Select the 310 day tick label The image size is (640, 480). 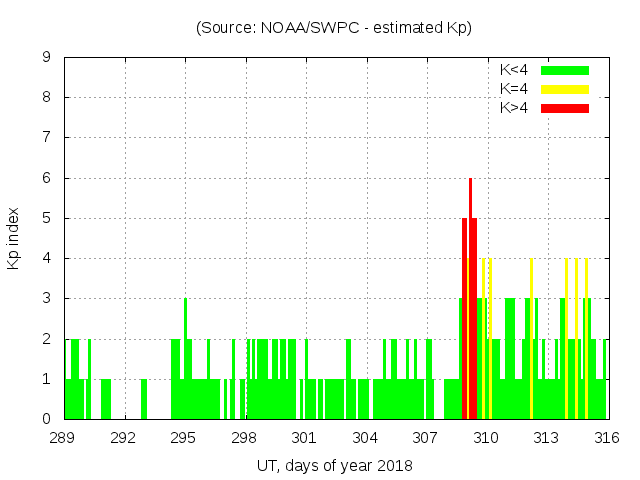click(x=486, y=437)
